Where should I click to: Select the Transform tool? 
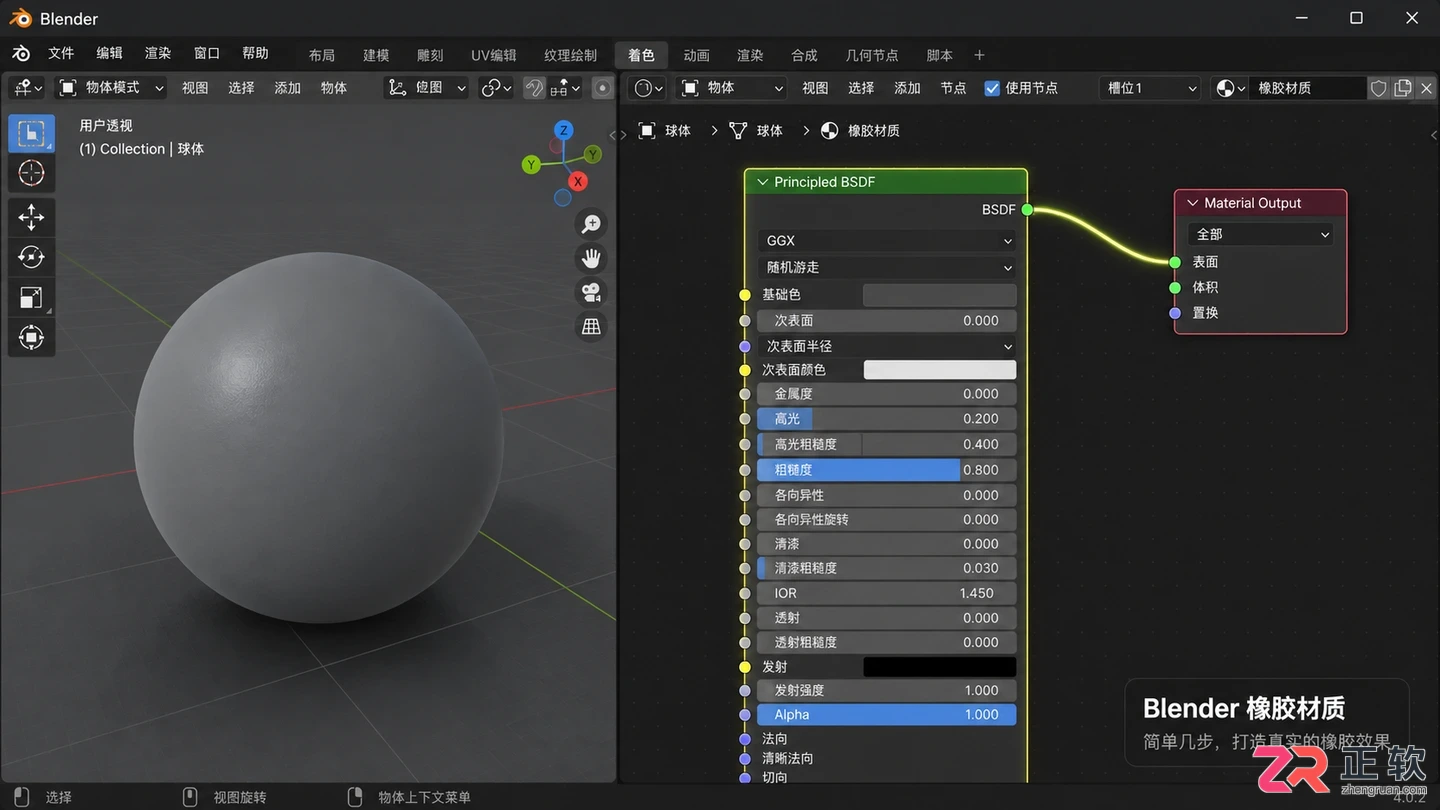[x=31, y=337]
